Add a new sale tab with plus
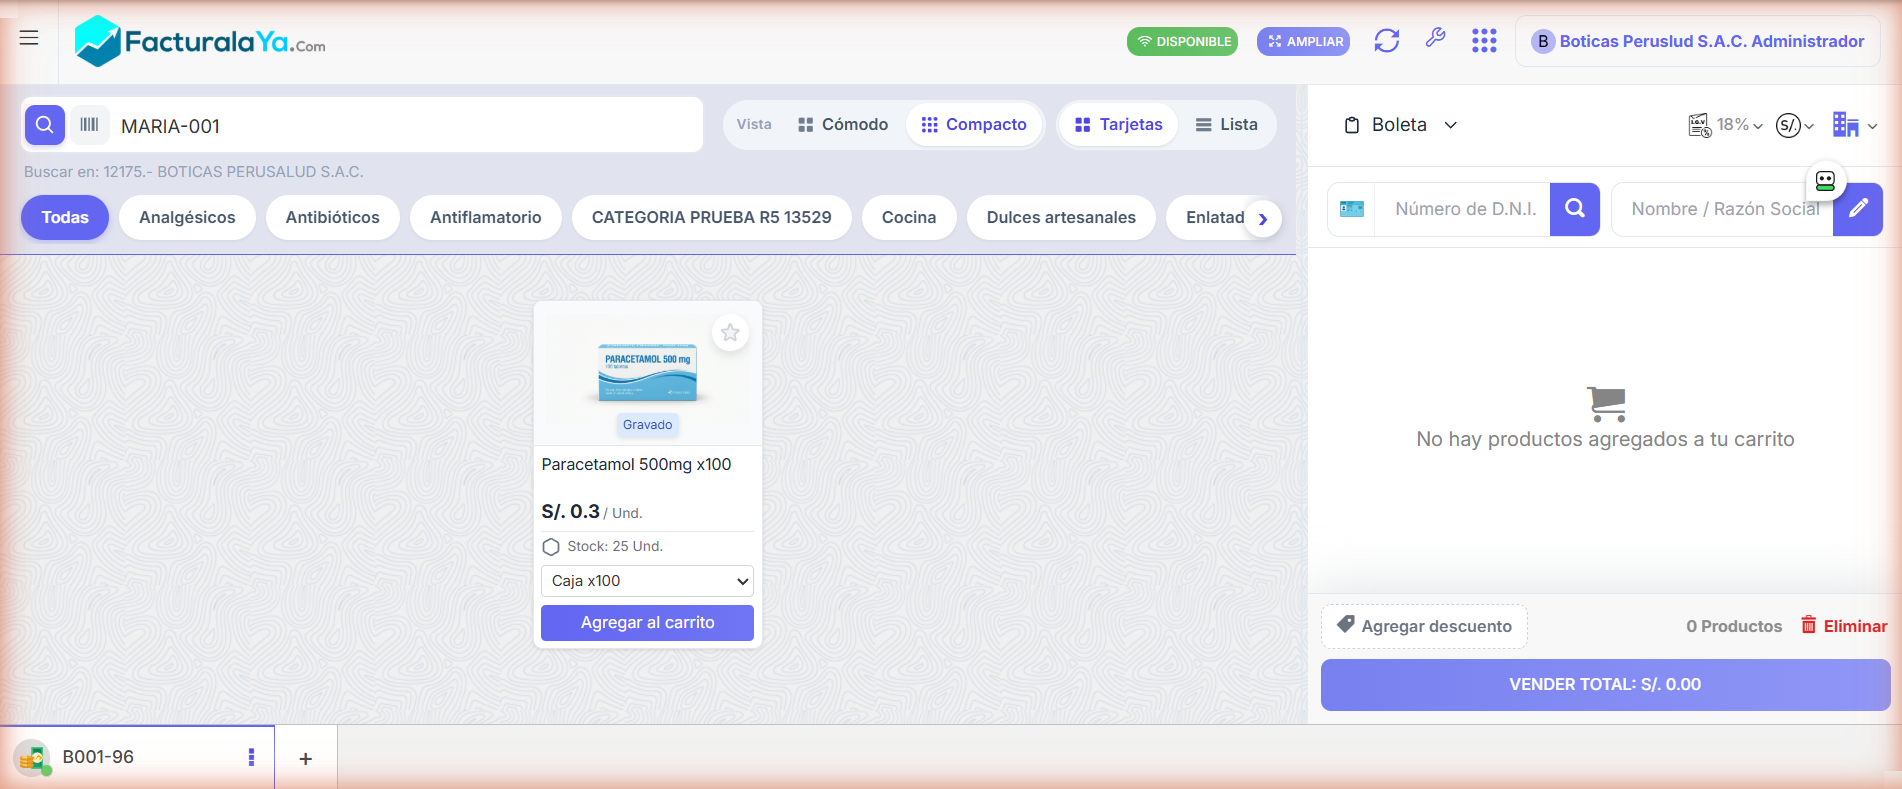The image size is (1902, 789). (306, 759)
